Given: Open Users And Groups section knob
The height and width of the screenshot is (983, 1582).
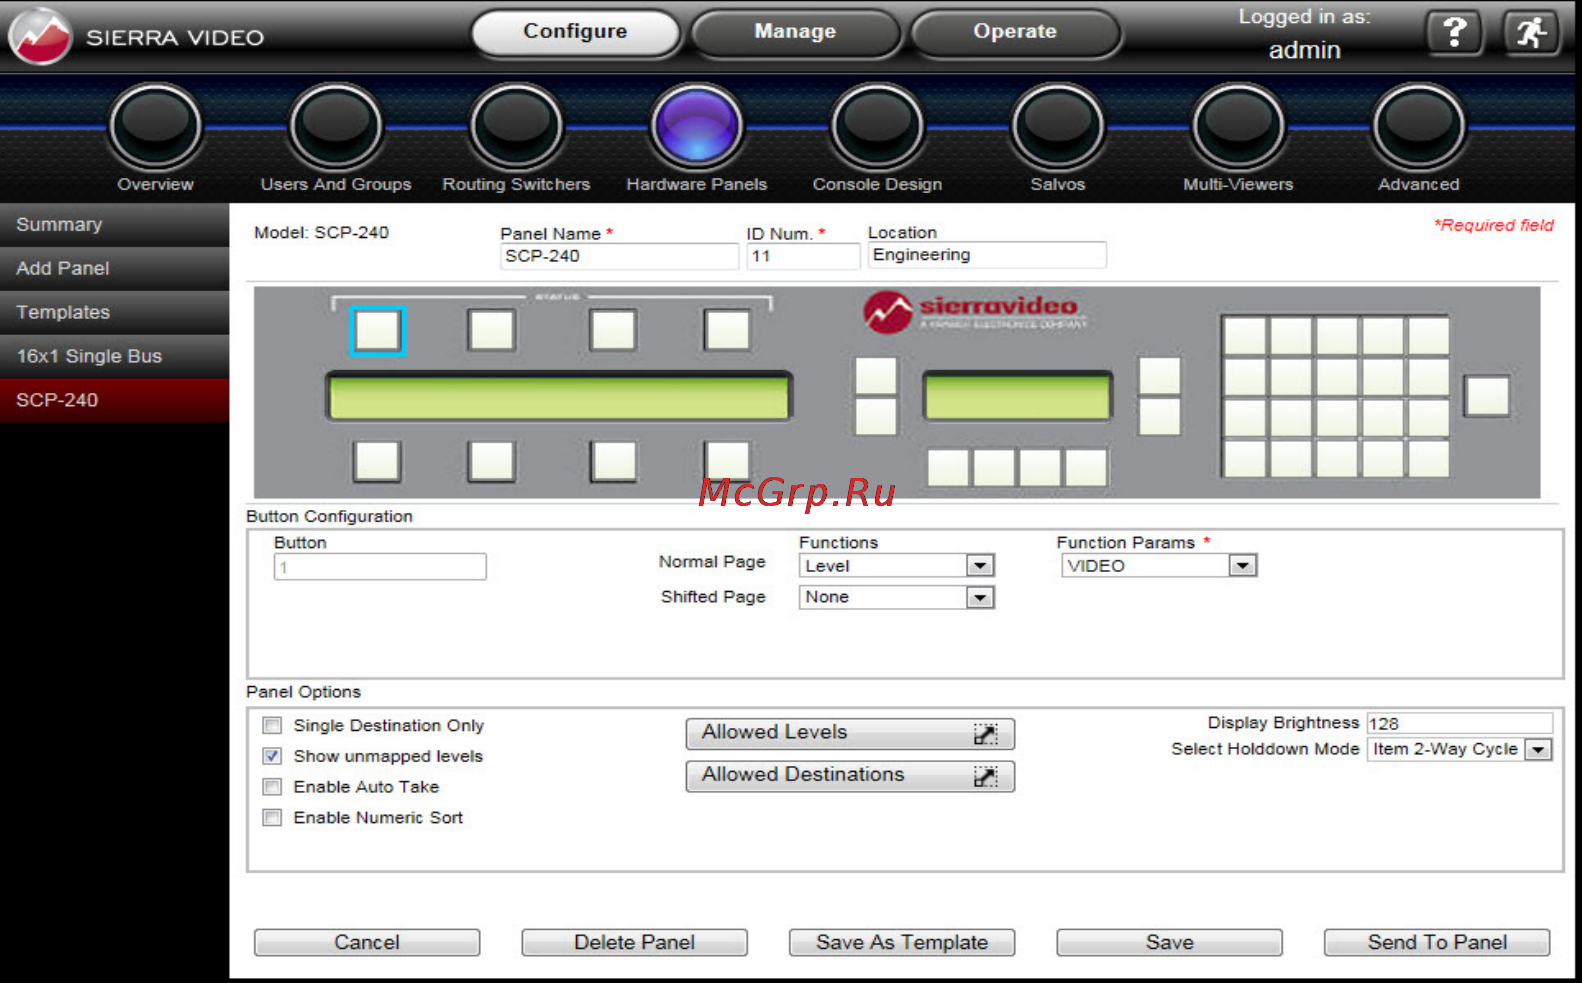Looking at the screenshot, I should (336, 127).
